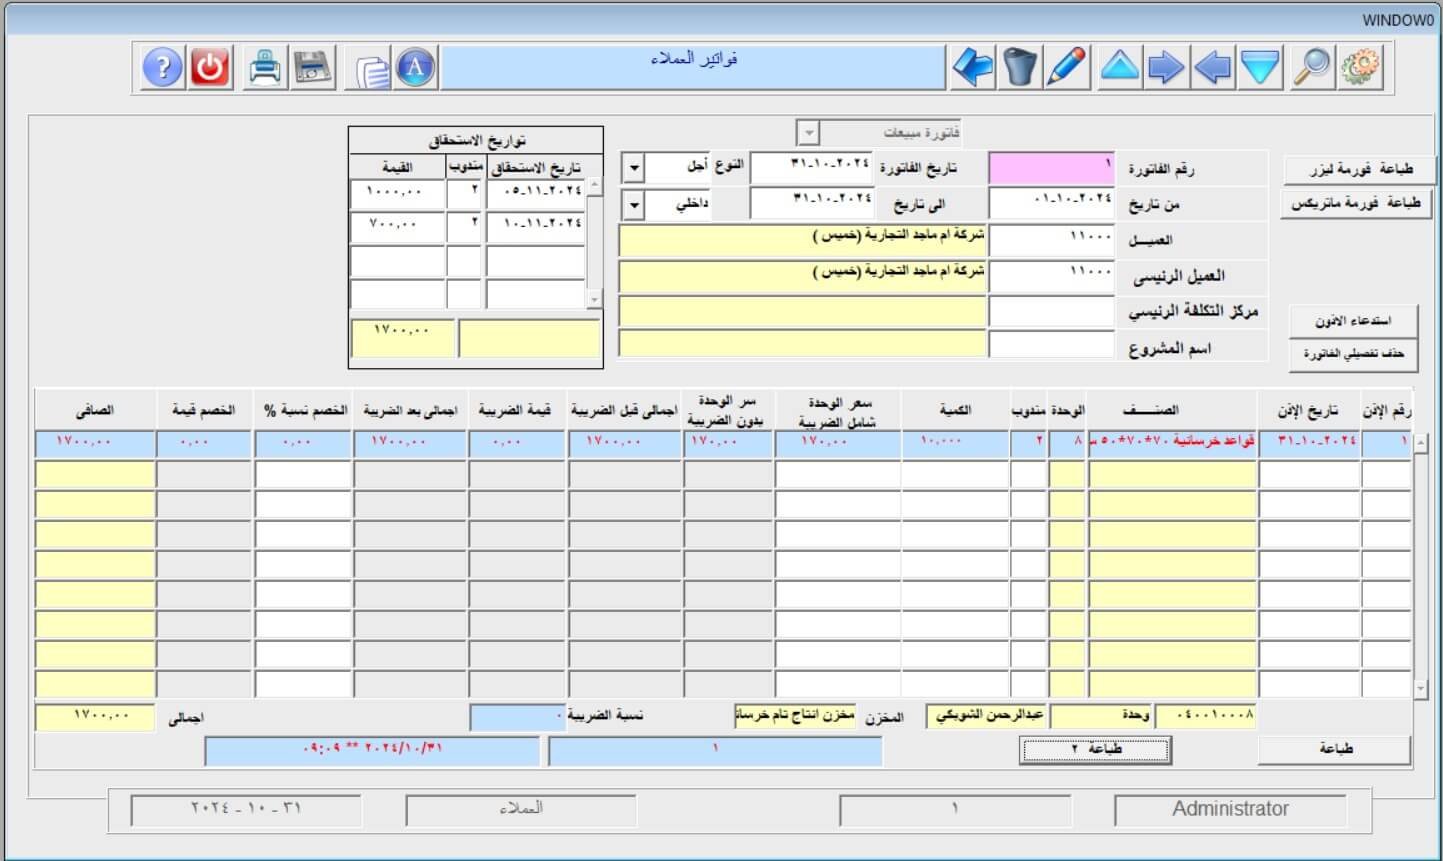Viewport: 1443px width, 861px height.
Task: Select the pencil edit icon
Action: click(1067, 68)
